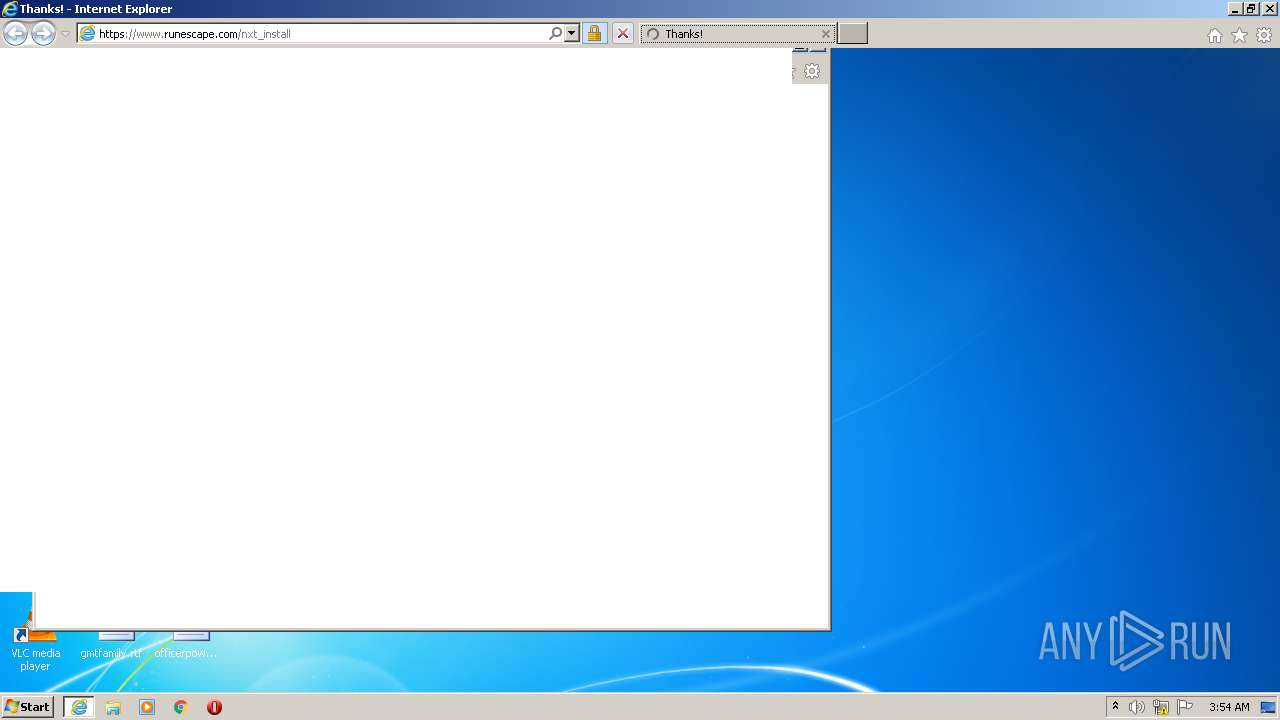Click the 3:54 AM system clock
Screen dimensions: 1280x720
tap(1229, 707)
